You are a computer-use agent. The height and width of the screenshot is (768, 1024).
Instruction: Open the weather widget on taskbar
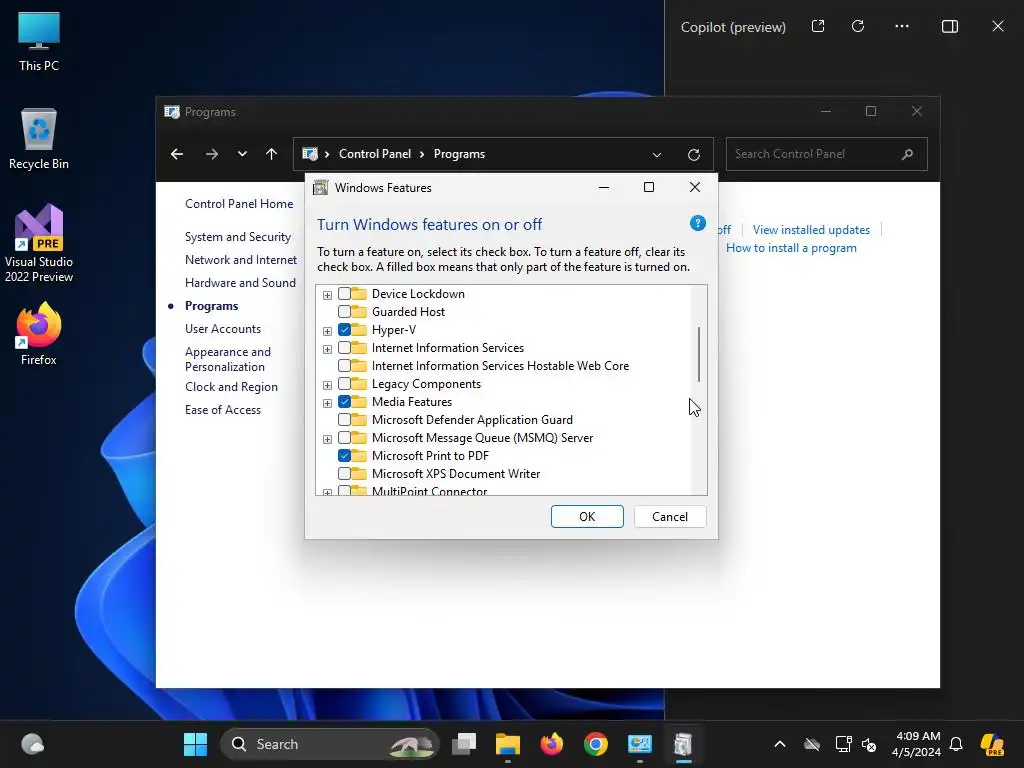coord(32,744)
